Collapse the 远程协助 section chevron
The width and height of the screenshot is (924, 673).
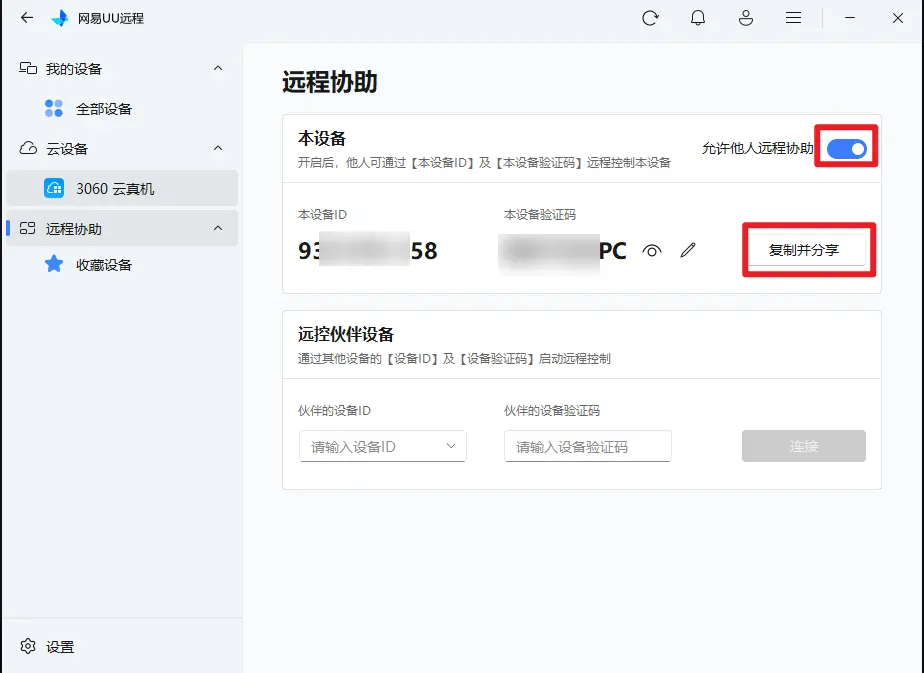pos(218,229)
